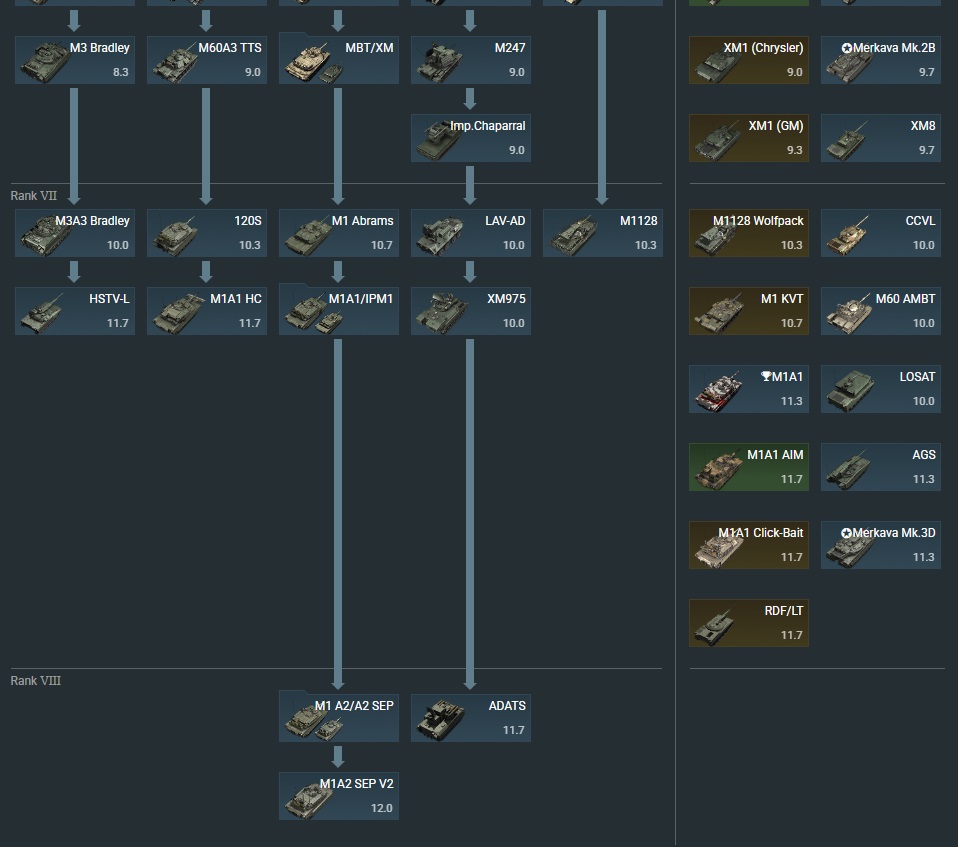Click the M1 Abrams tank icon
This screenshot has width=958, height=847.
(308, 237)
